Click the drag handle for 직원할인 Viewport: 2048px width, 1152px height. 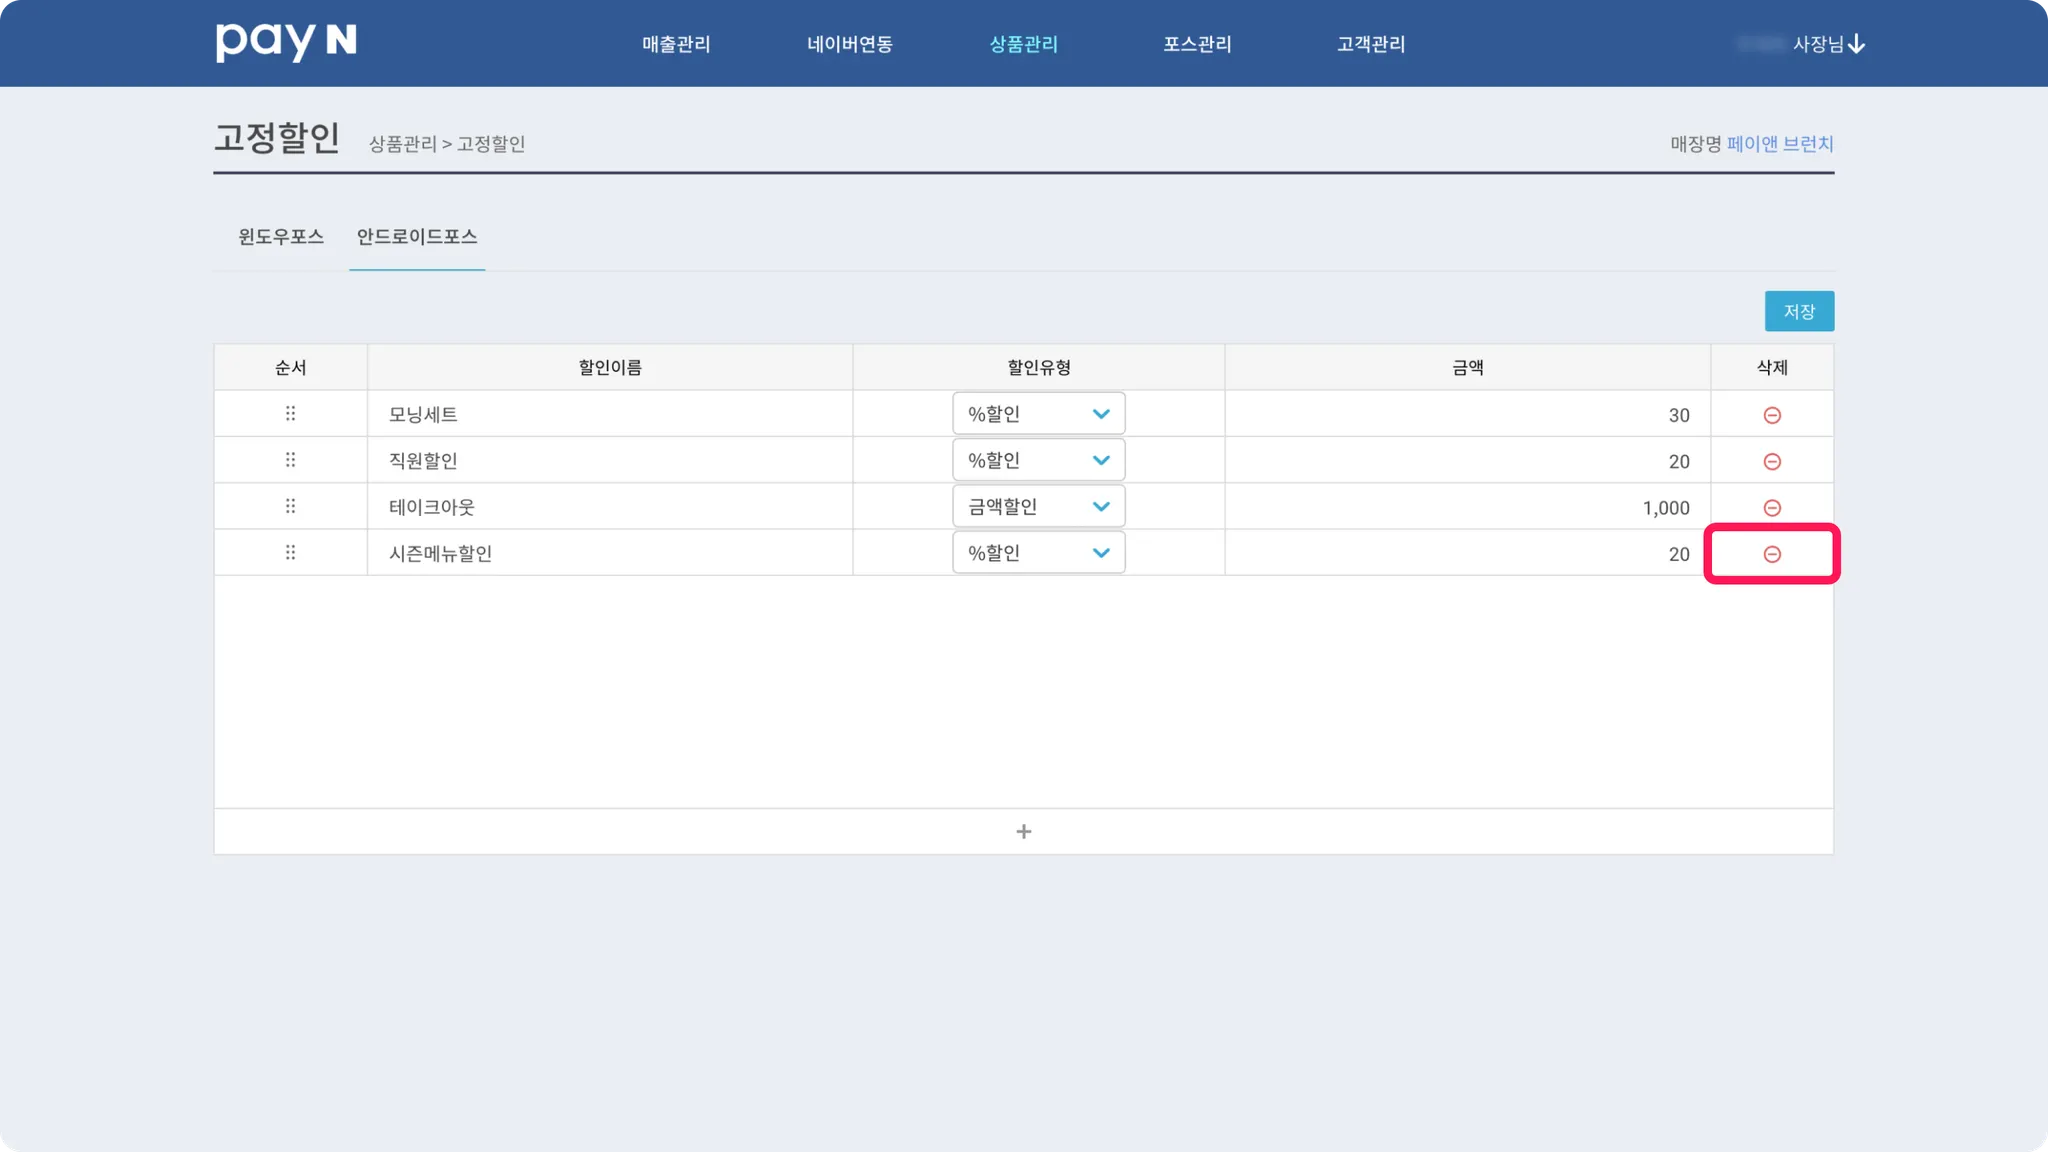point(290,460)
